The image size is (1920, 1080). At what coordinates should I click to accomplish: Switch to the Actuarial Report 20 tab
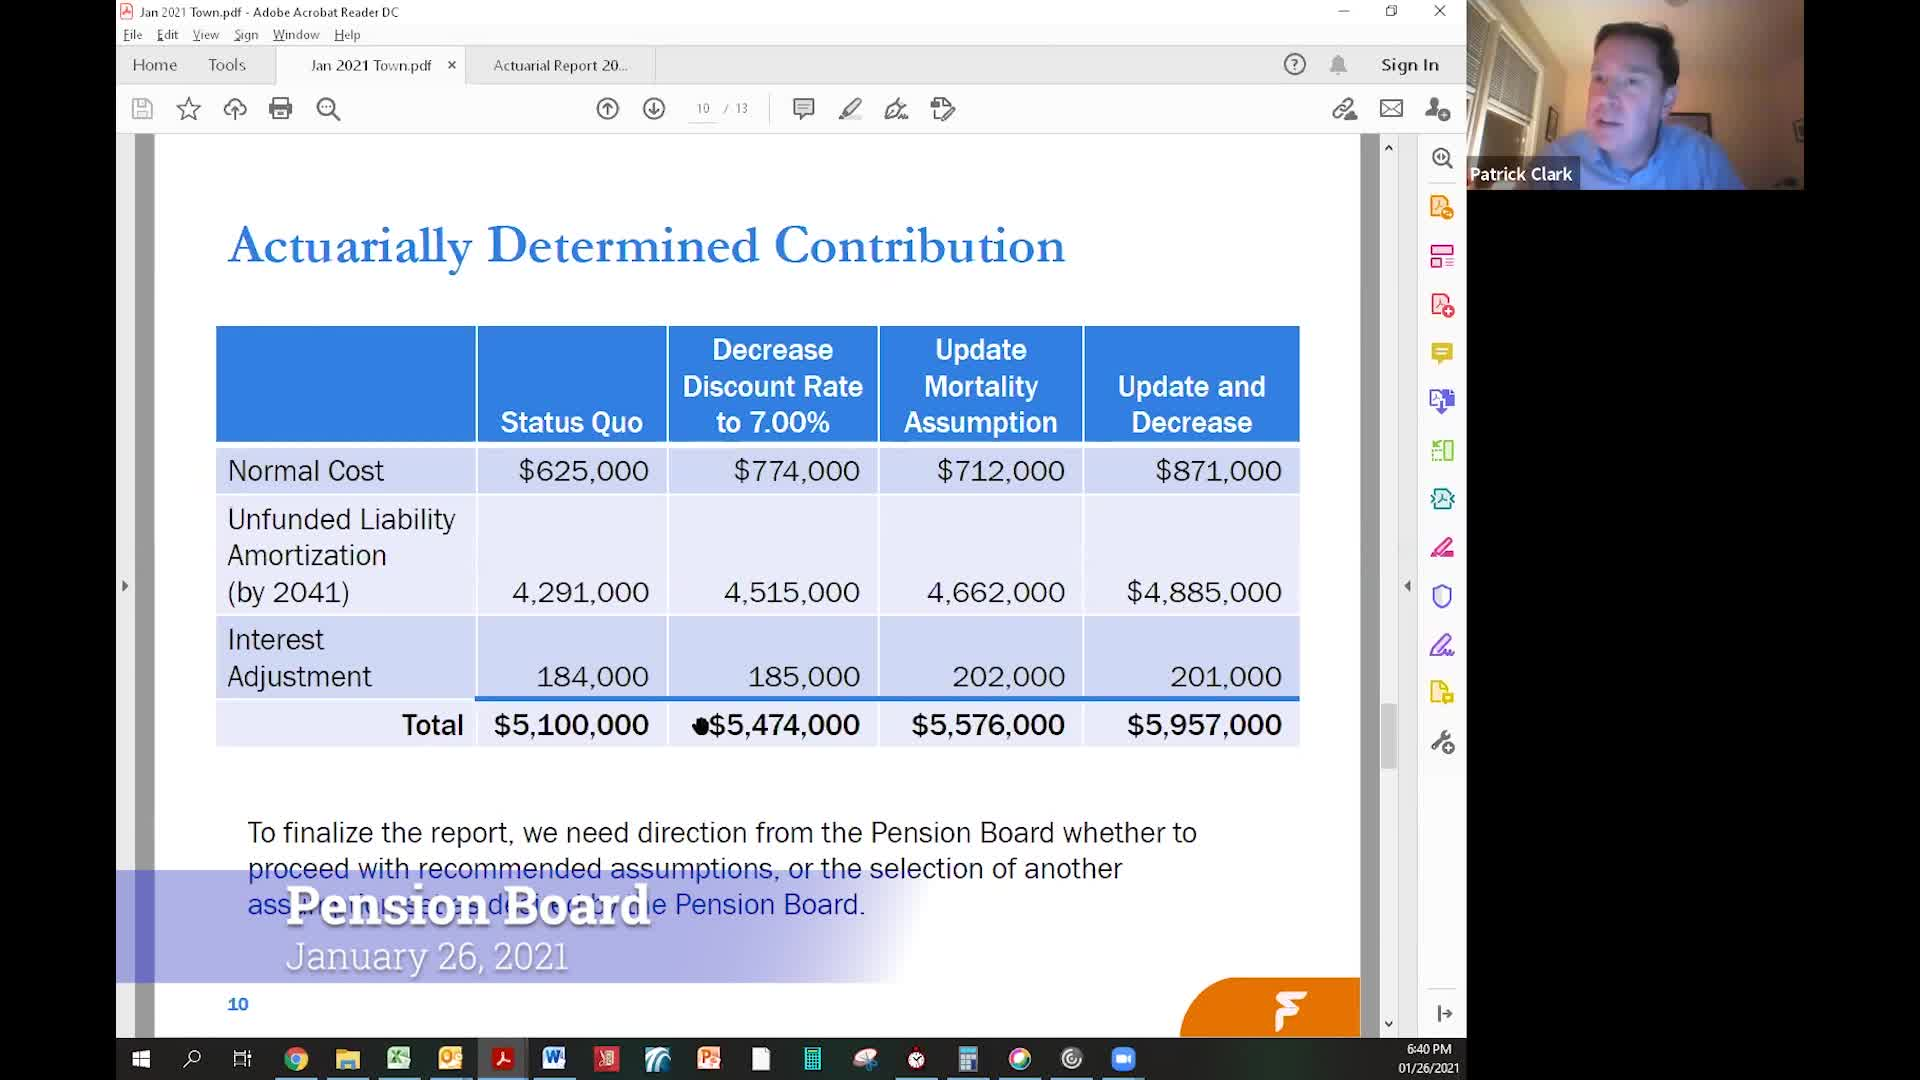pyautogui.click(x=560, y=64)
